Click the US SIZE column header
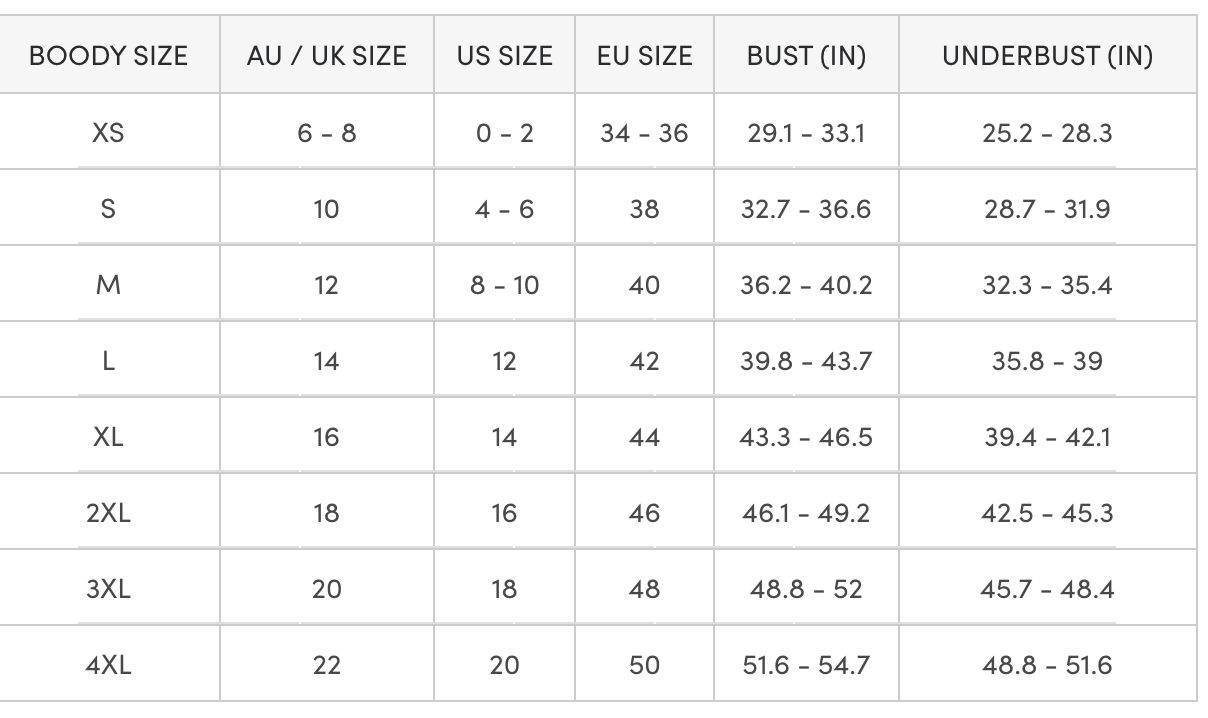 tap(504, 56)
